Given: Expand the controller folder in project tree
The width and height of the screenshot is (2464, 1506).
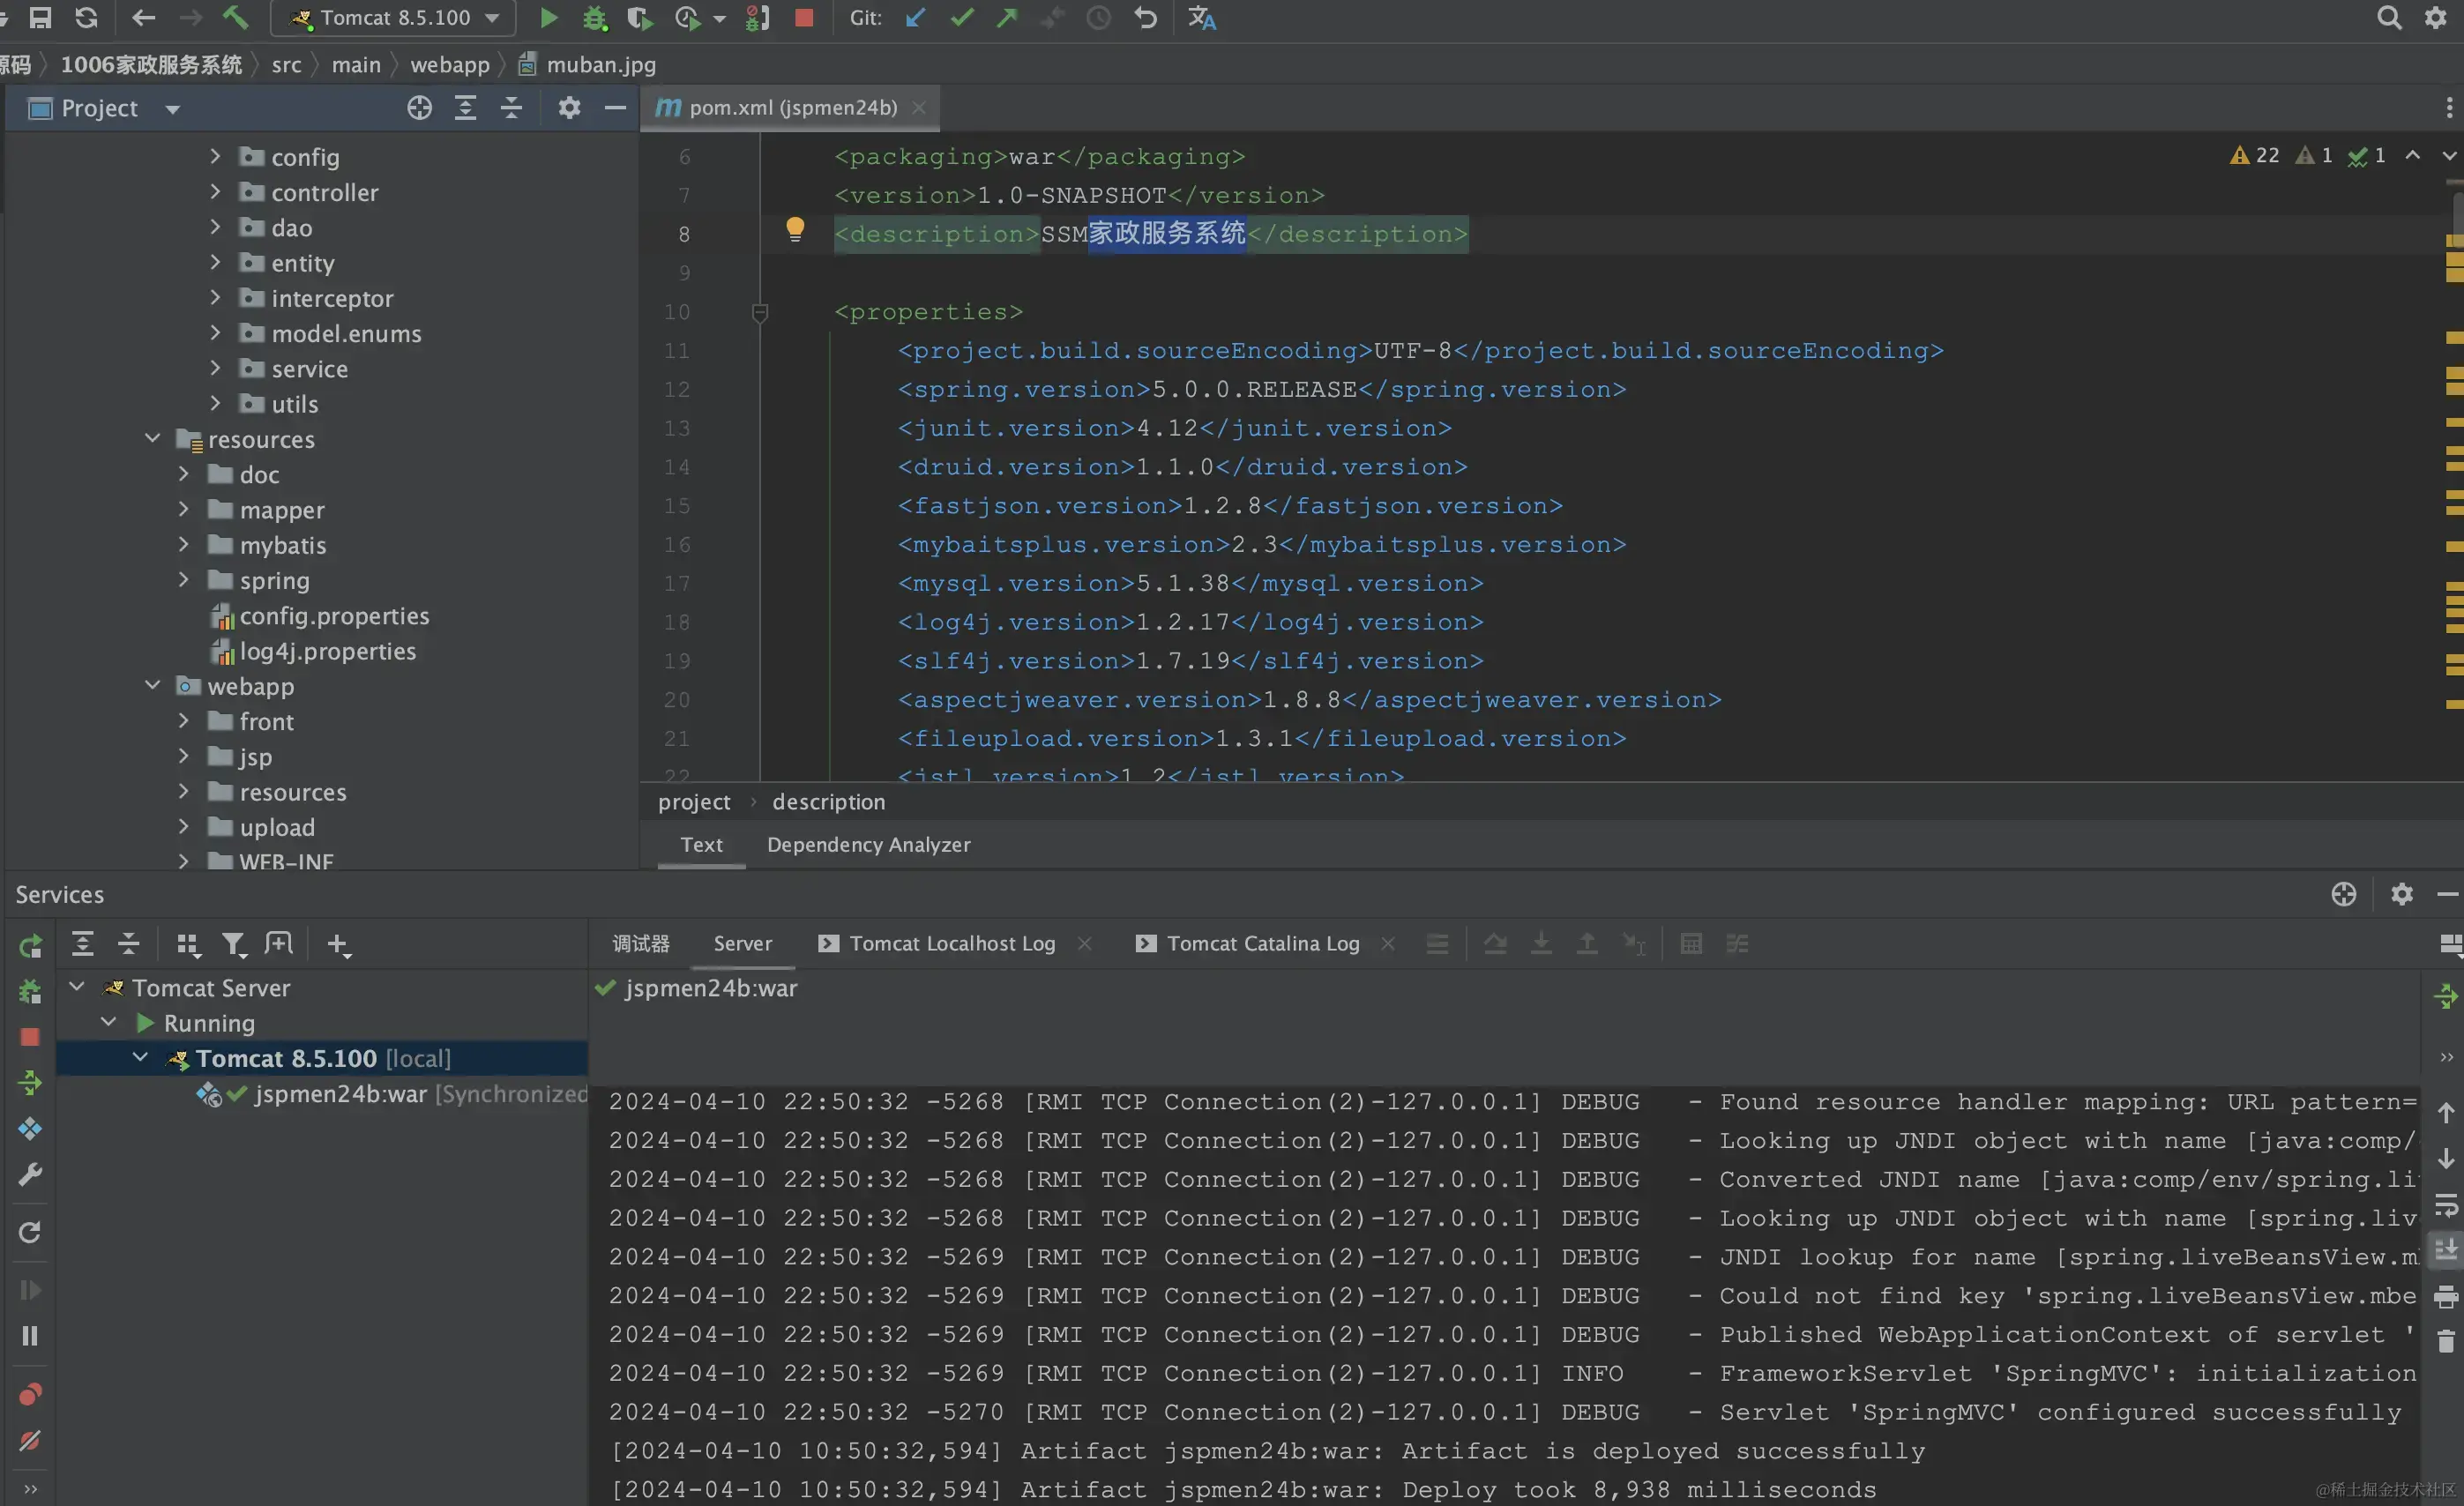Looking at the screenshot, I should pyautogui.click(x=215, y=192).
